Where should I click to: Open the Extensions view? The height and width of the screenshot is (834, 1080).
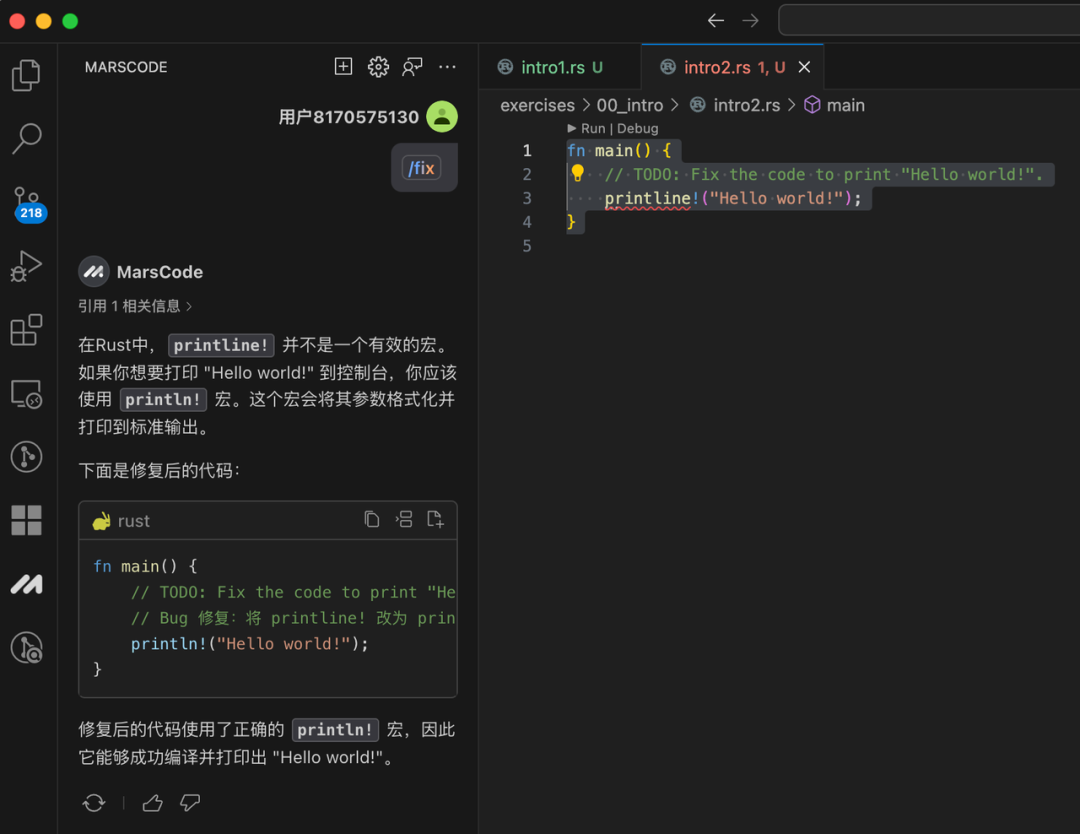(26, 330)
